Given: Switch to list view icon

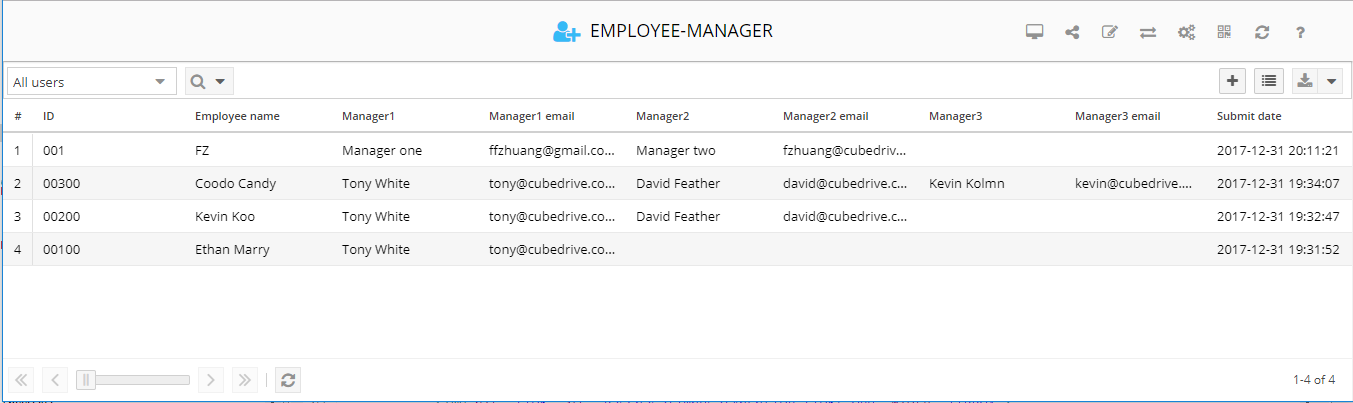Looking at the screenshot, I should [1269, 81].
